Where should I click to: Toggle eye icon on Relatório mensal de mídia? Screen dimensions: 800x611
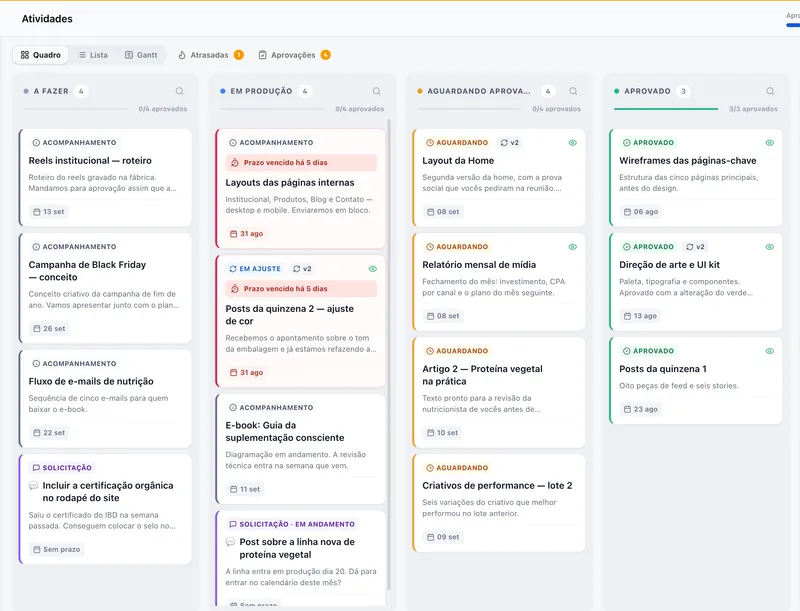pyautogui.click(x=572, y=247)
